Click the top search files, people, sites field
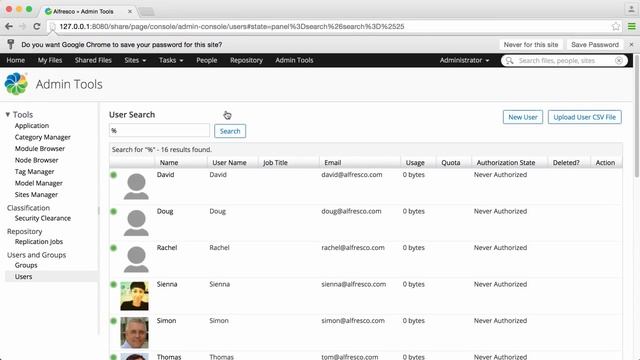This screenshot has height=360, width=640. tap(565, 60)
